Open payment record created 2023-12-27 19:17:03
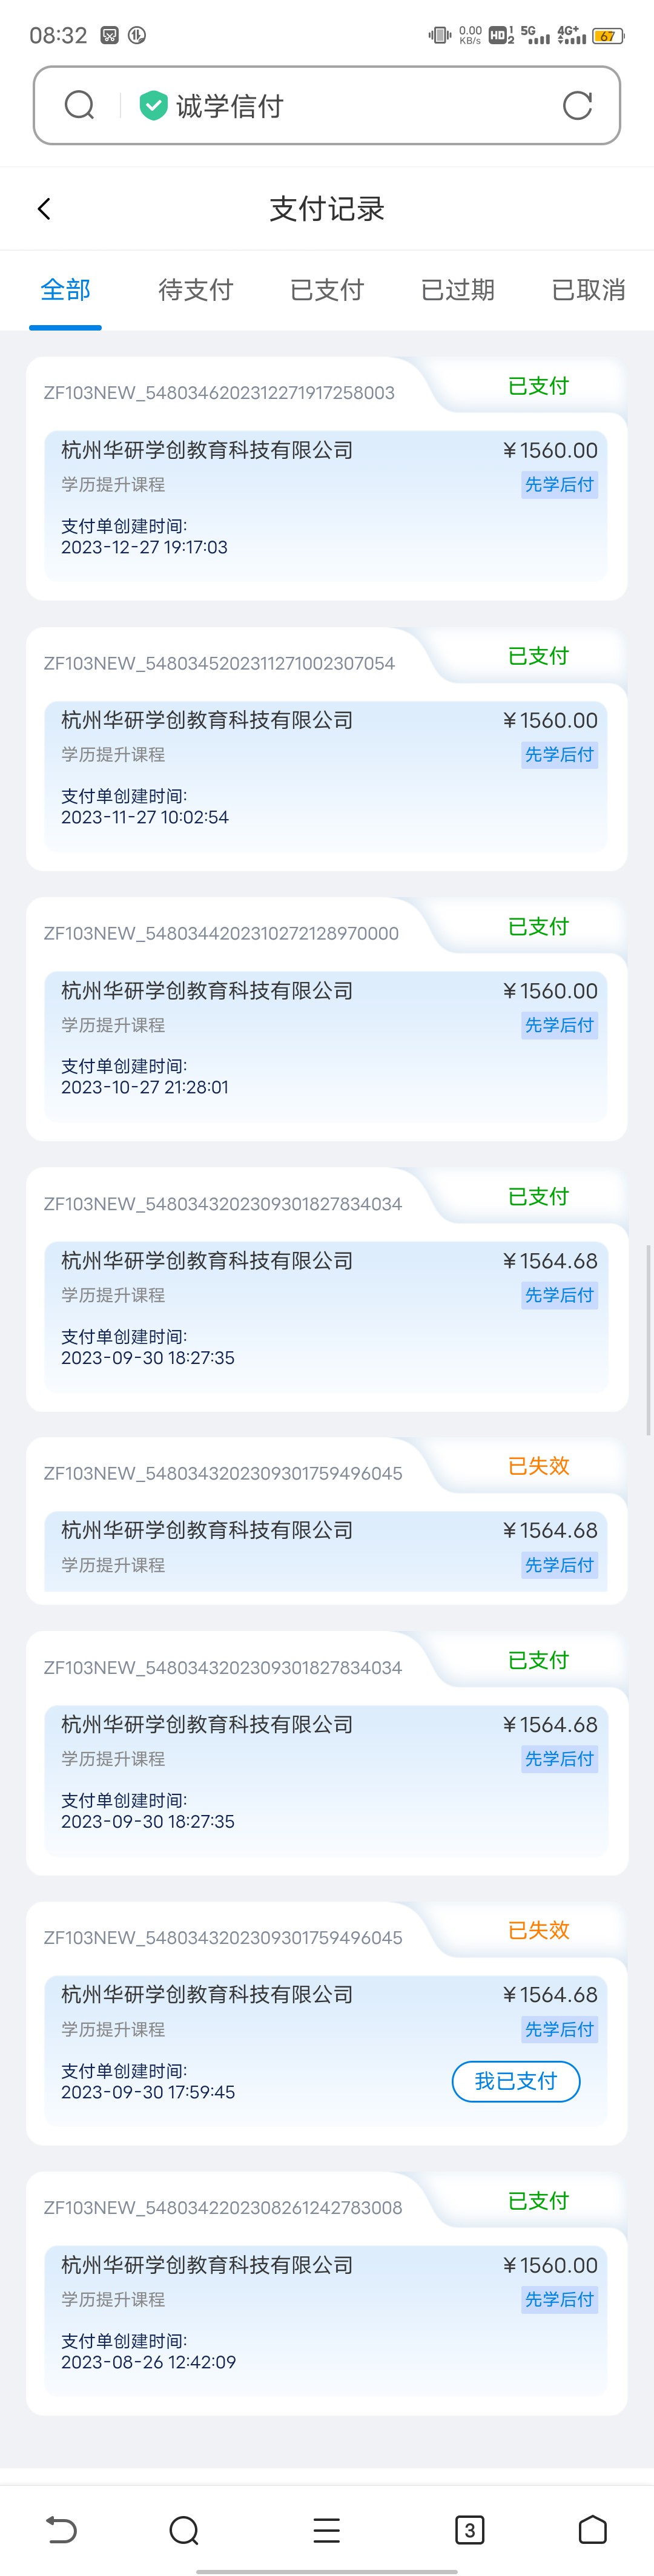 tap(326, 505)
